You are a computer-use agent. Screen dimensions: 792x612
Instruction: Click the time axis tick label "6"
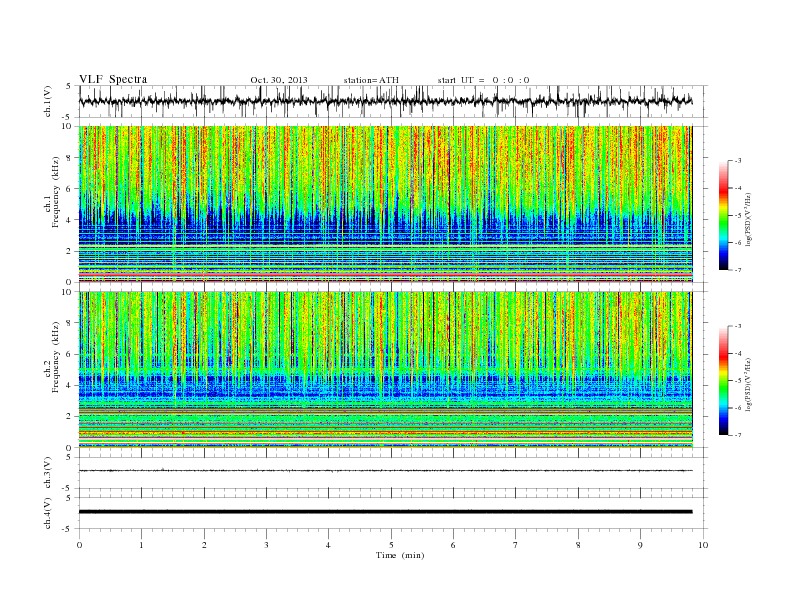click(x=453, y=545)
